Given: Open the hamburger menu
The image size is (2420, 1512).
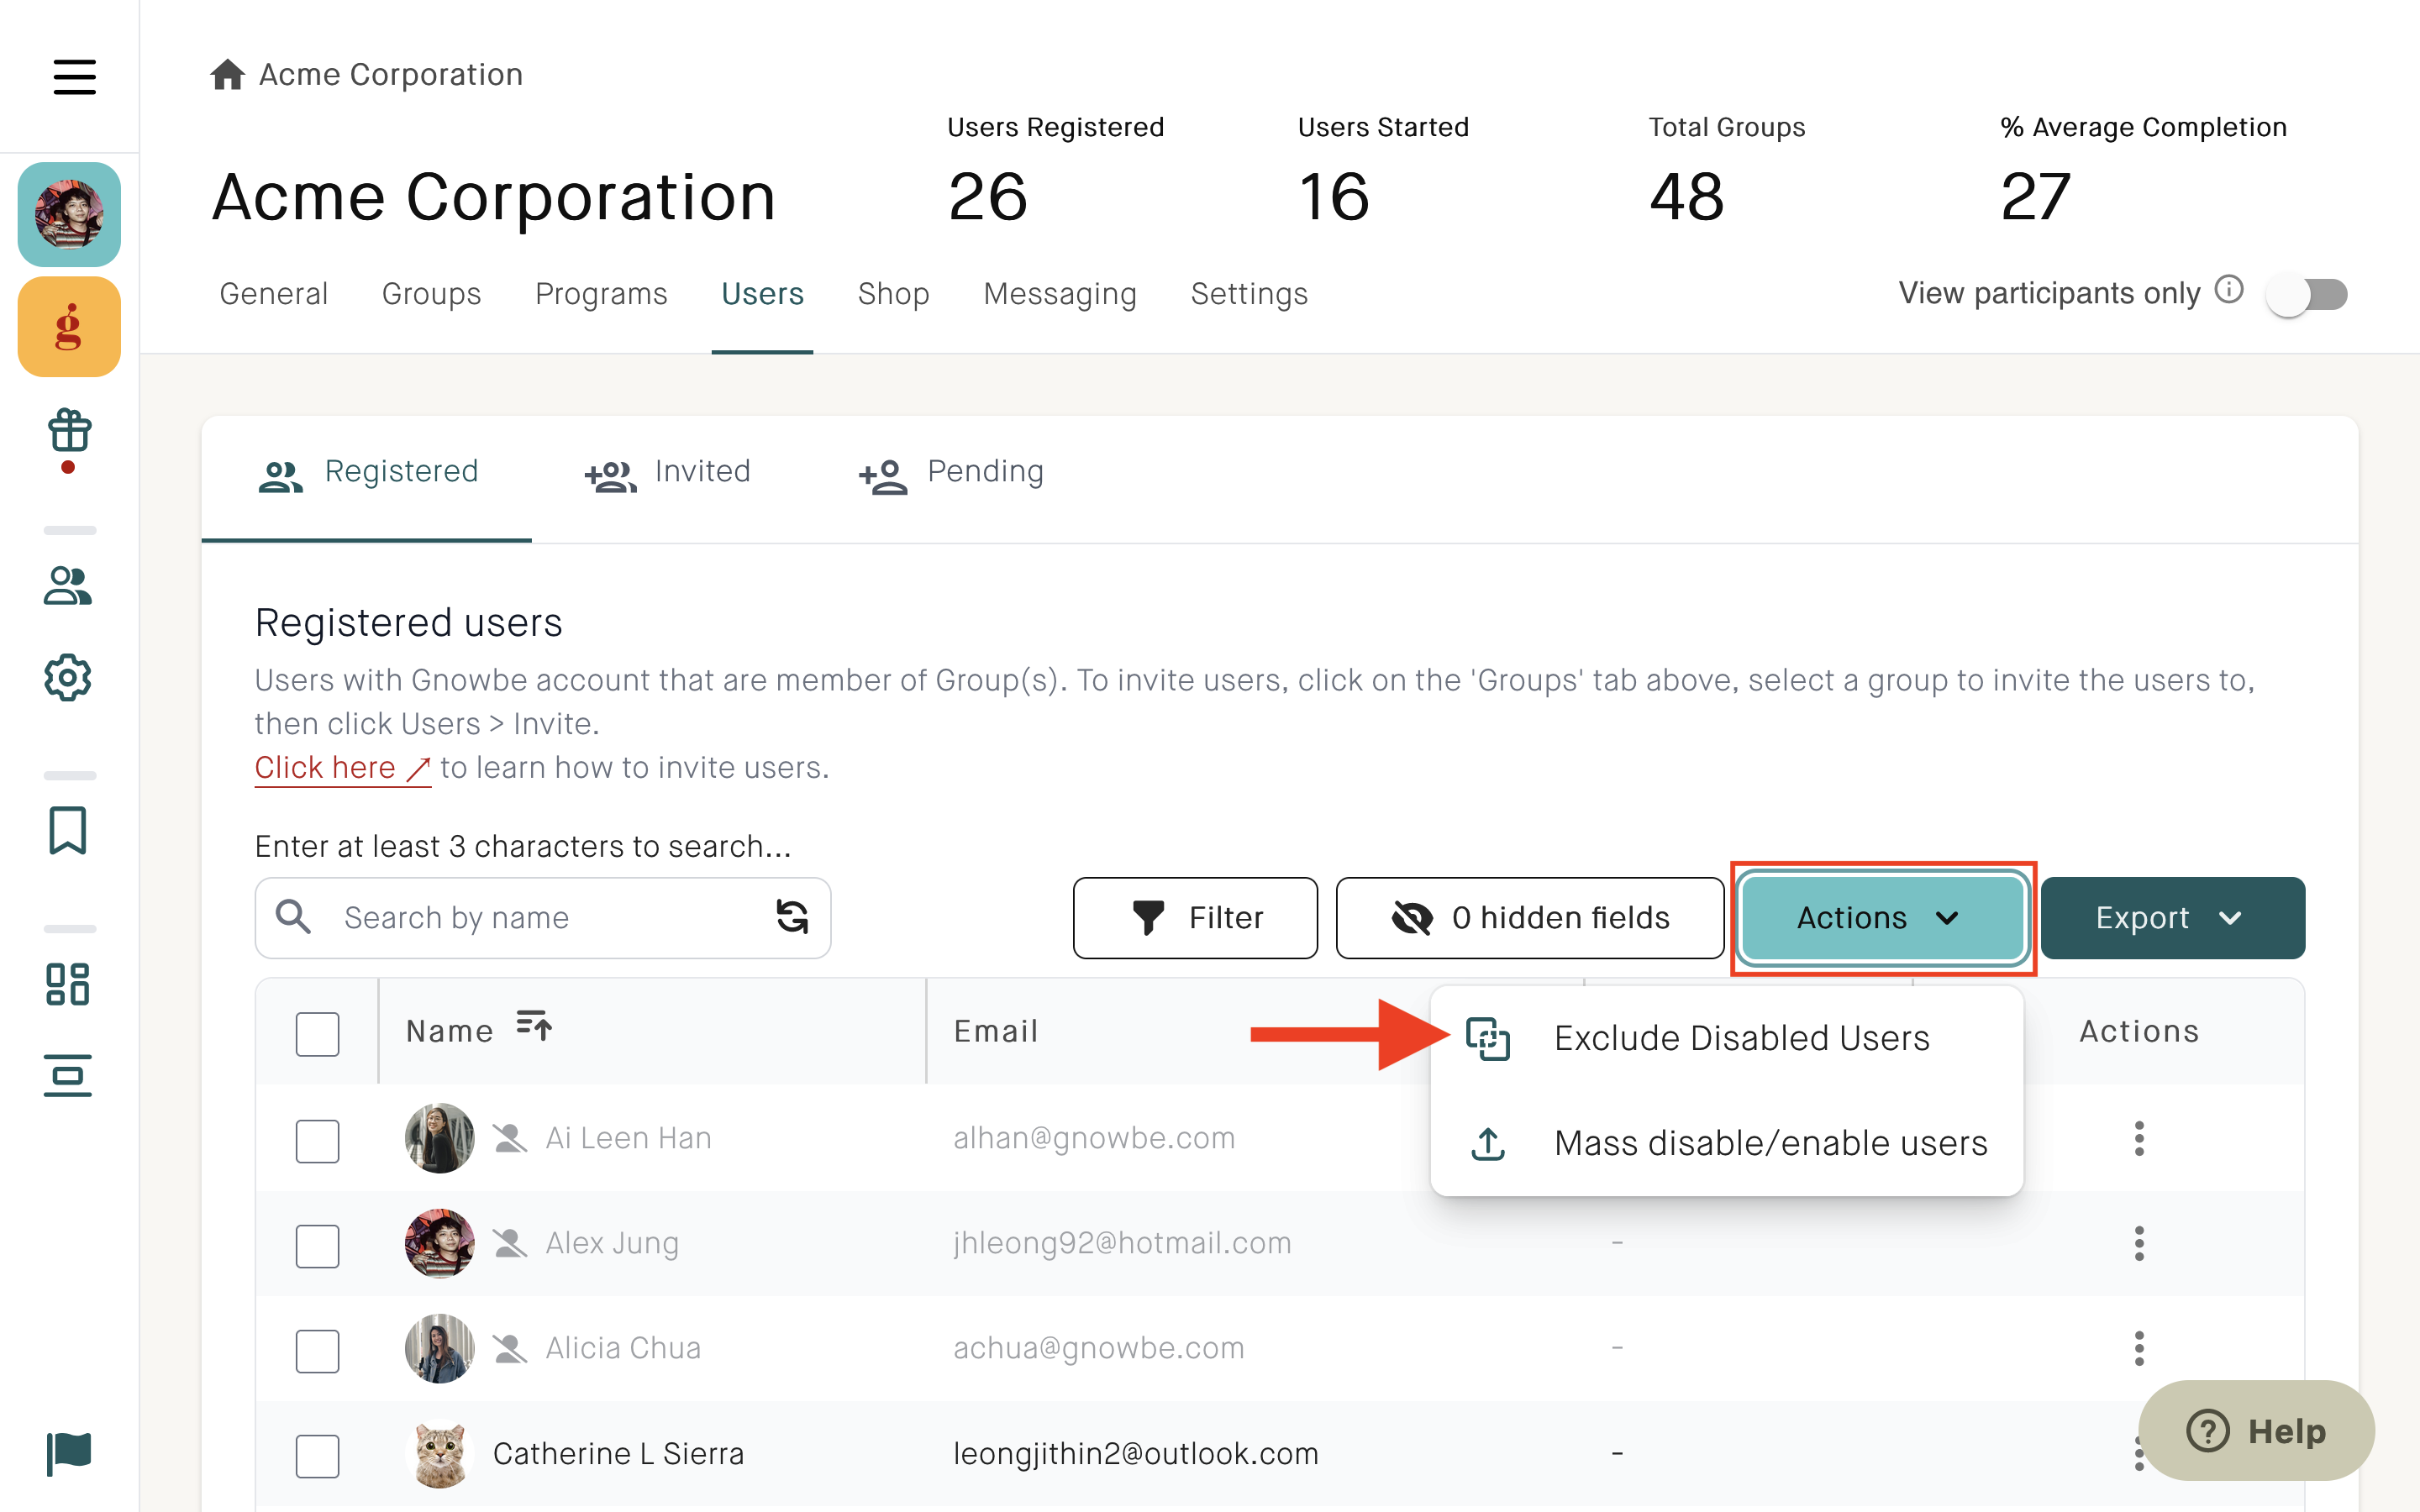Looking at the screenshot, I should tap(74, 77).
